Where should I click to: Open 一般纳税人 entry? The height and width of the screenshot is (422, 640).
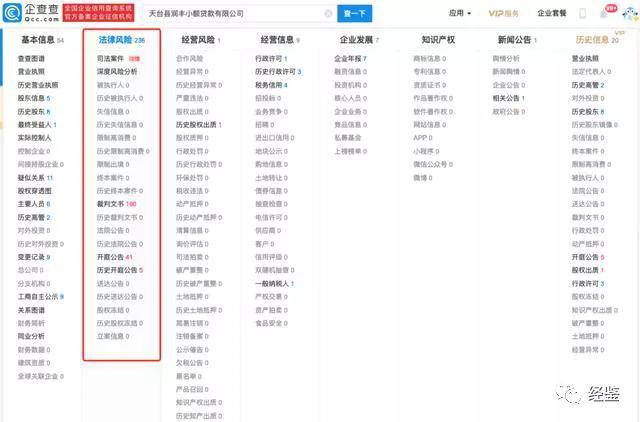coord(275,283)
